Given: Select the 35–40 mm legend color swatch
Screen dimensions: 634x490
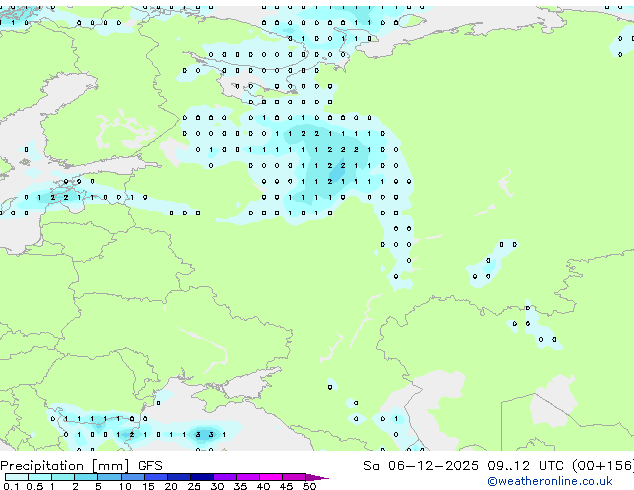Looking at the screenshot, I should (248, 477).
